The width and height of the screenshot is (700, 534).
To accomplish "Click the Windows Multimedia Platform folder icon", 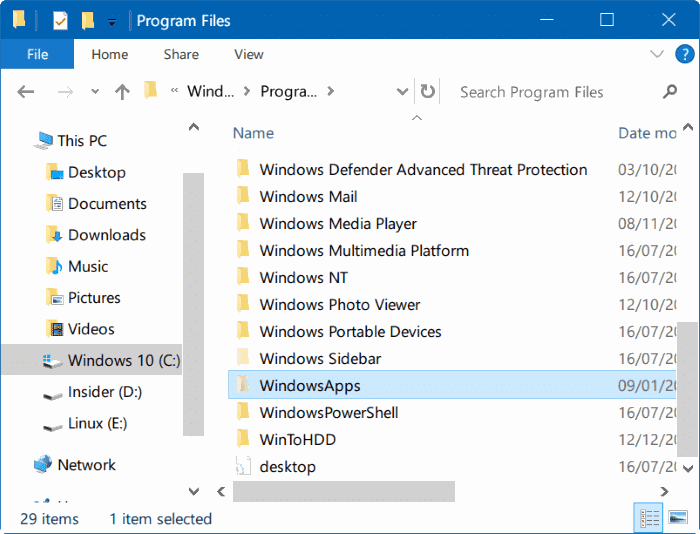I will [x=243, y=250].
